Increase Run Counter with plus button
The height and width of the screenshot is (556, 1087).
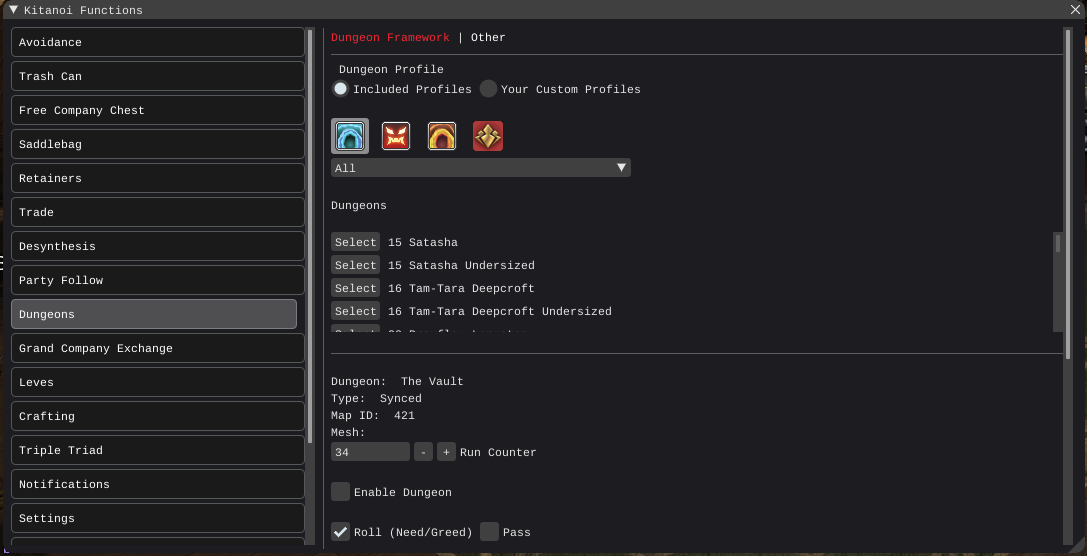[x=446, y=452]
